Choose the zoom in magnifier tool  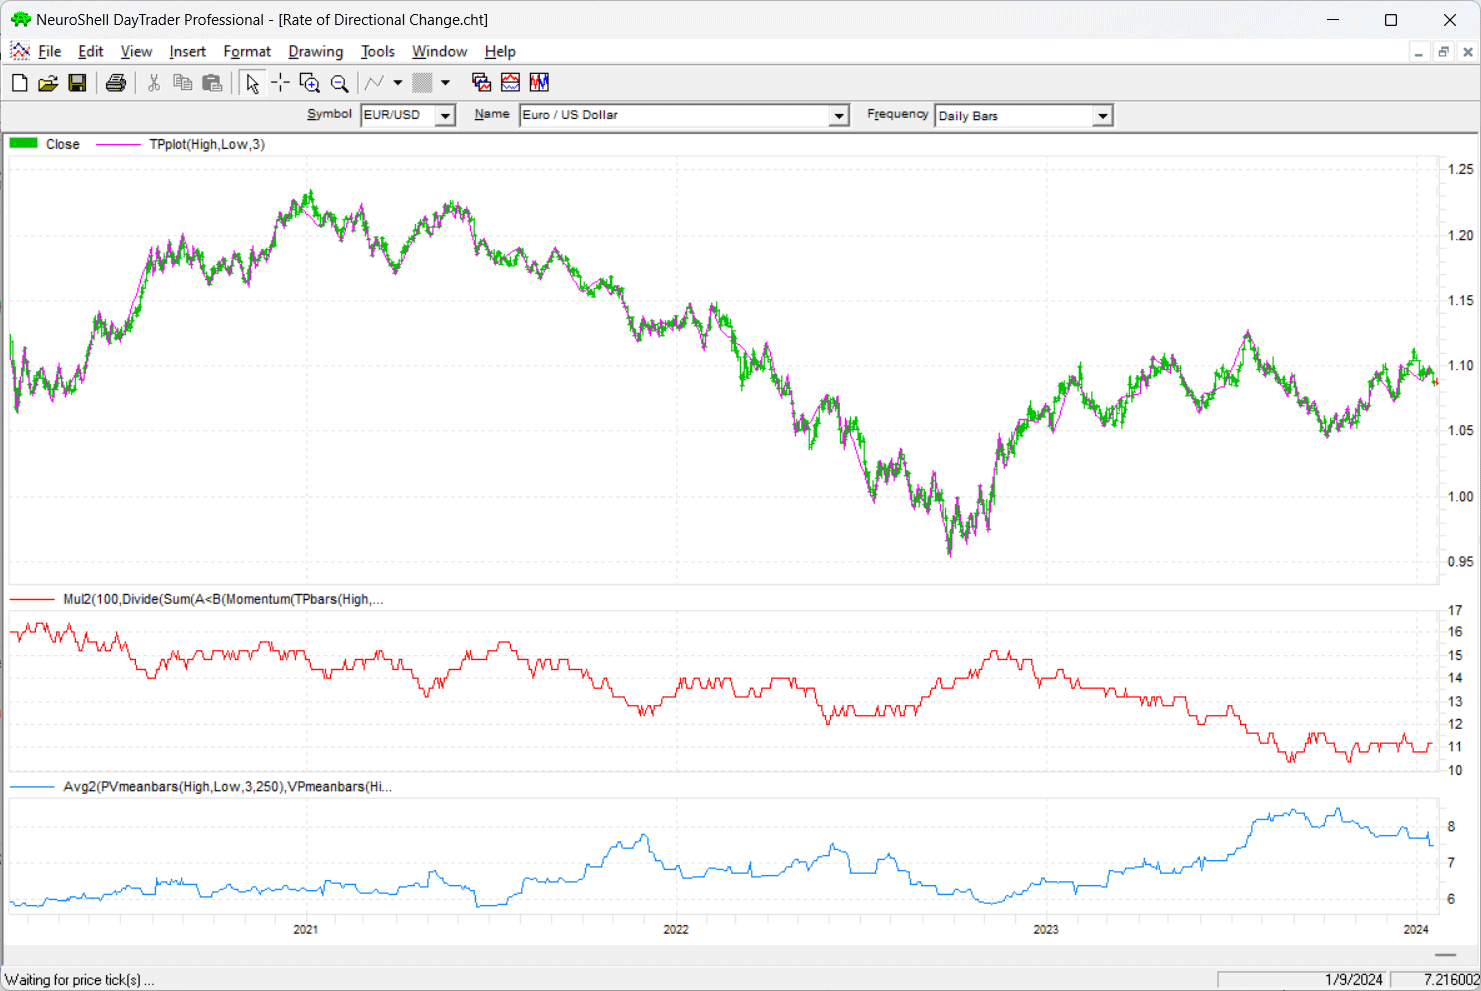(310, 83)
